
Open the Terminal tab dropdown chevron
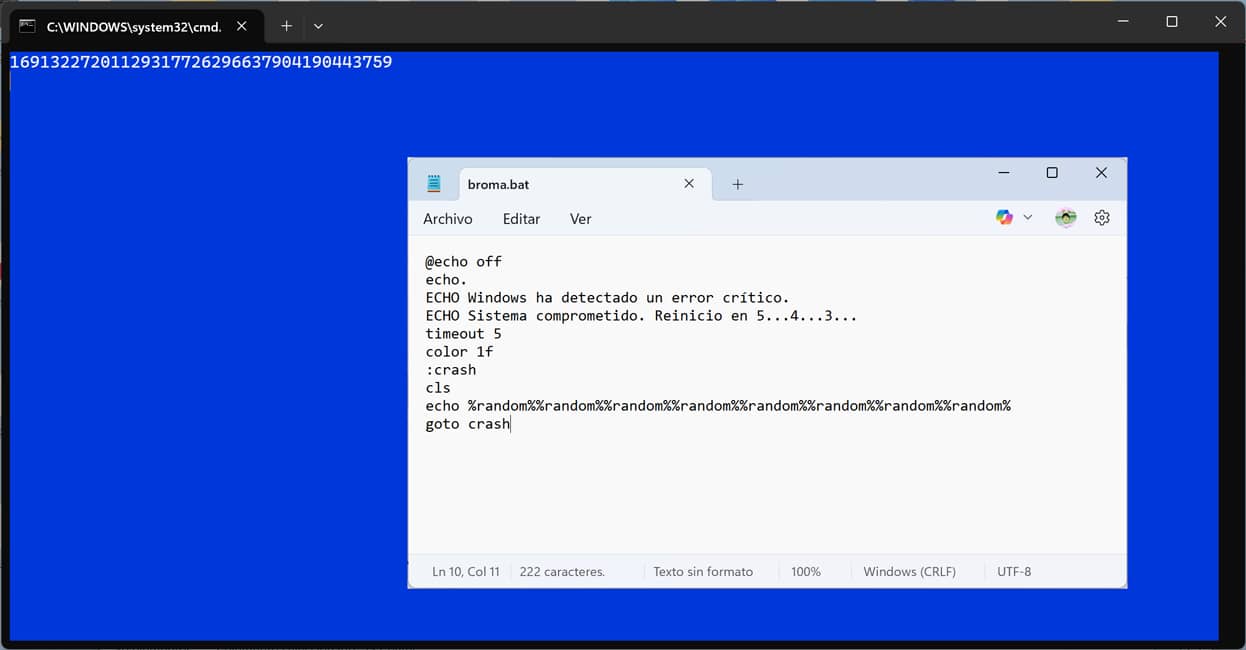point(318,25)
